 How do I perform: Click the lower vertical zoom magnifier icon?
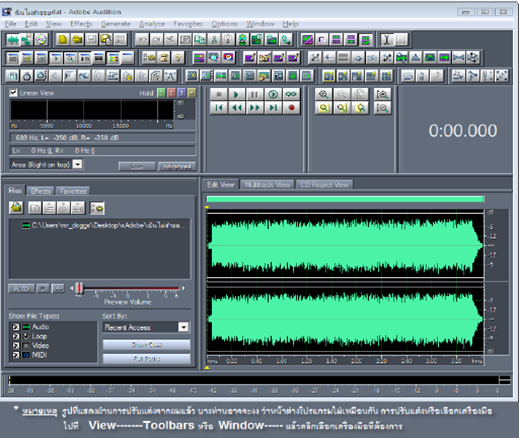[382, 108]
